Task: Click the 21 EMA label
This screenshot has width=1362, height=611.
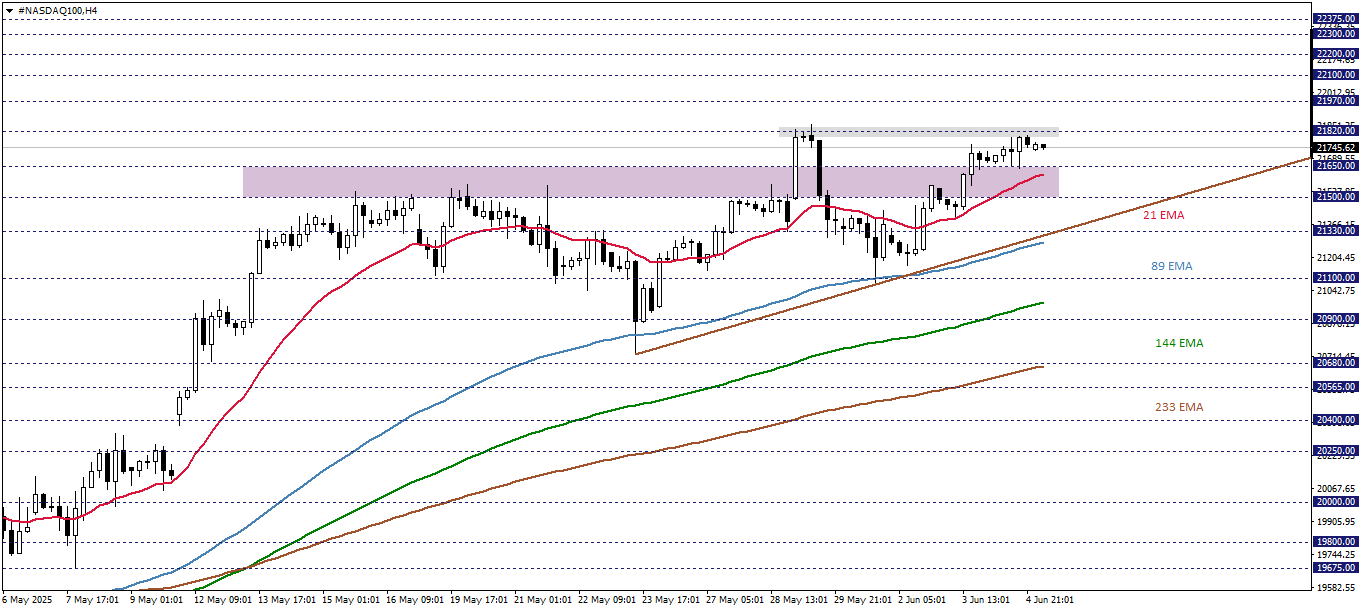Action: click(x=1163, y=215)
